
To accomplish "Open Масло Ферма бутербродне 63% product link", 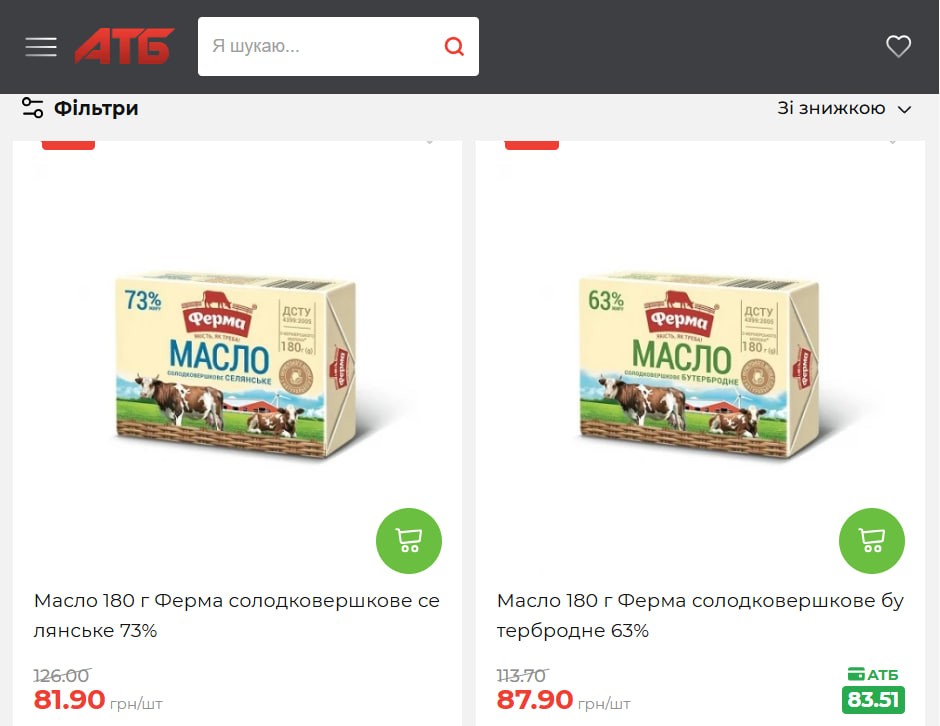I will tap(700, 615).
